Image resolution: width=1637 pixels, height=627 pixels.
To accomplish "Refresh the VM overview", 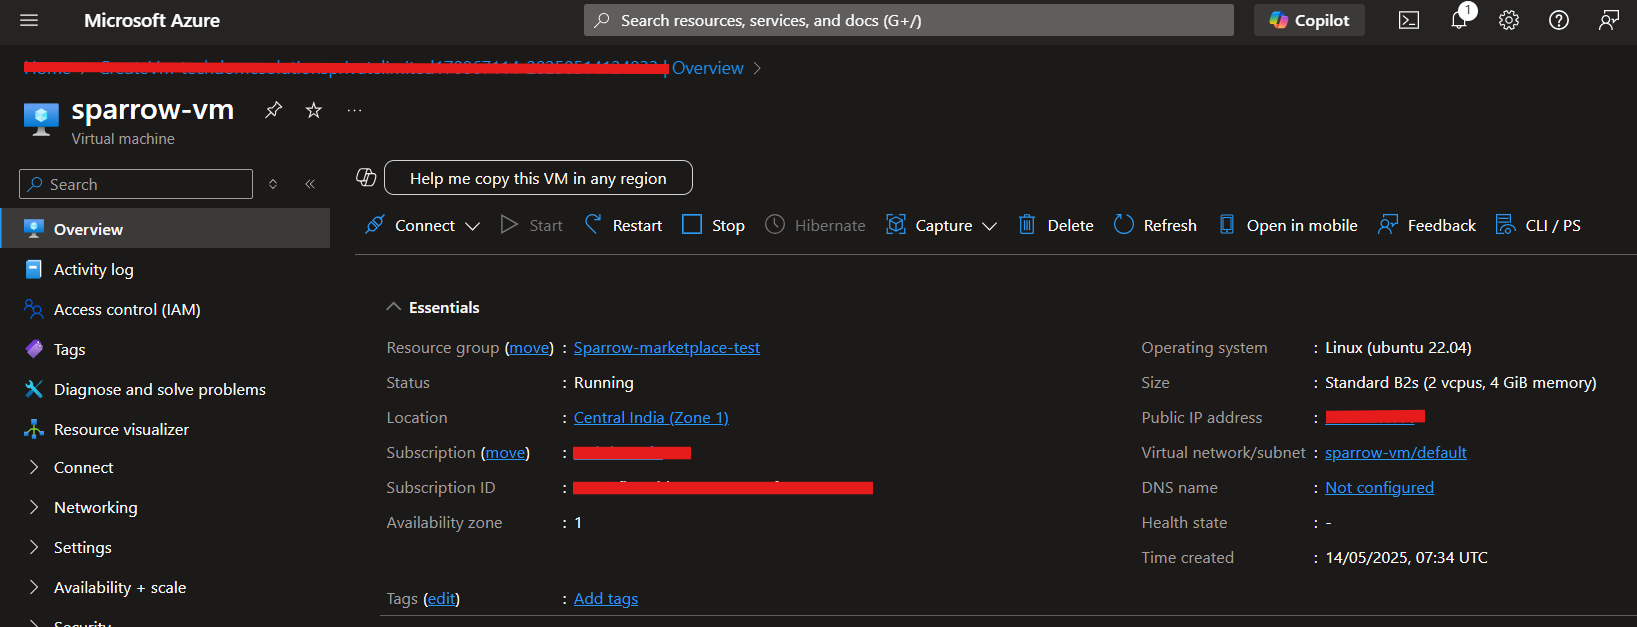I will 1155,225.
